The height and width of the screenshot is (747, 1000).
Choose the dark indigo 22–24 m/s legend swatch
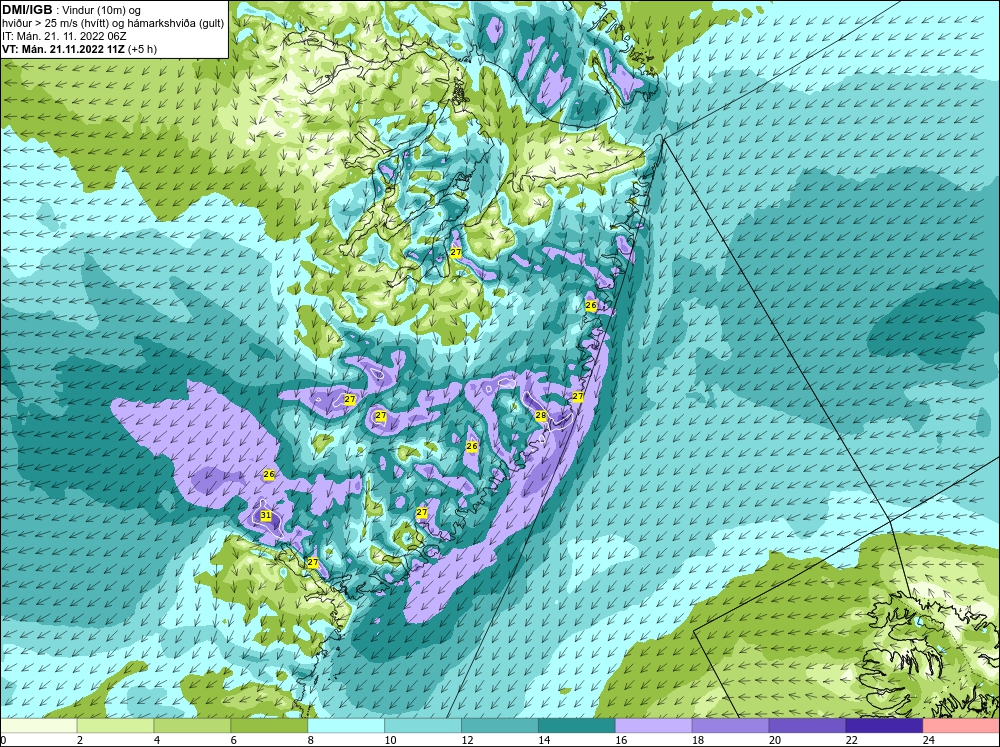(x=884, y=725)
